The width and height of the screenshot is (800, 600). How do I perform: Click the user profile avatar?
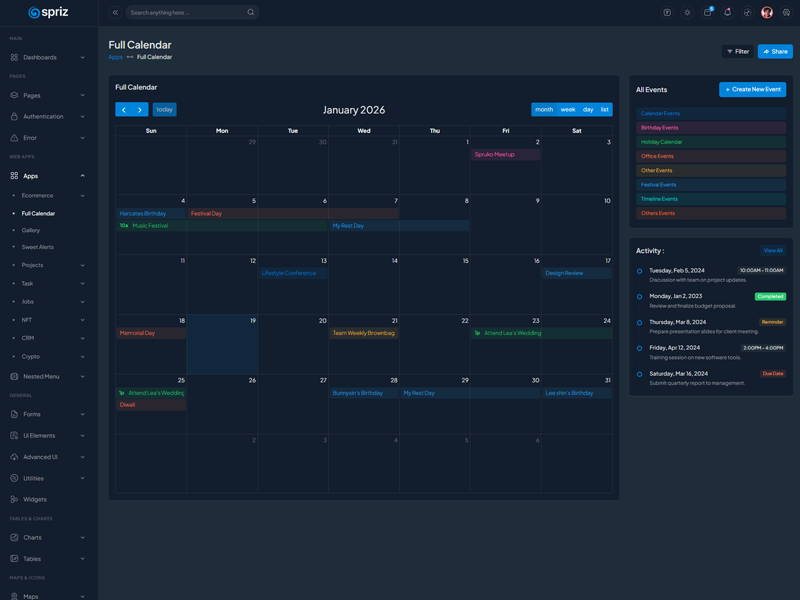[x=767, y=13]
